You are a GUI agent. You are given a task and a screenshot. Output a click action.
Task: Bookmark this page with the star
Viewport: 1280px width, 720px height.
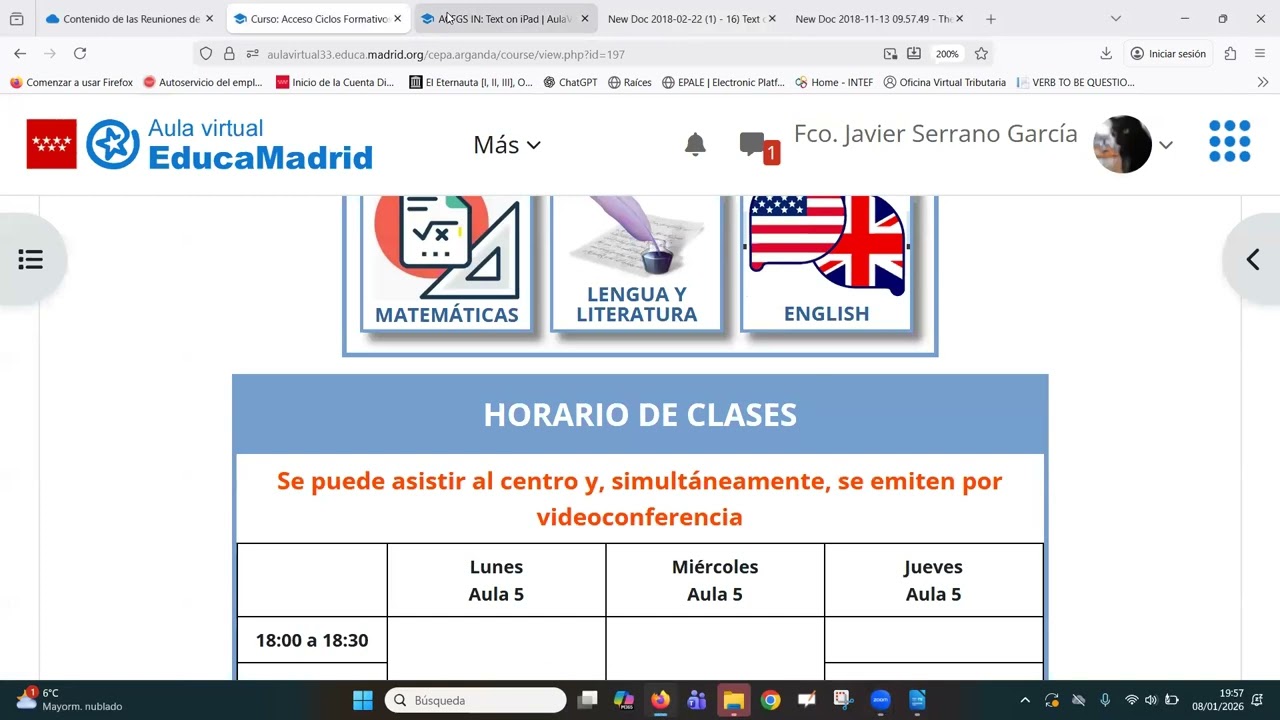pos(981,54)
